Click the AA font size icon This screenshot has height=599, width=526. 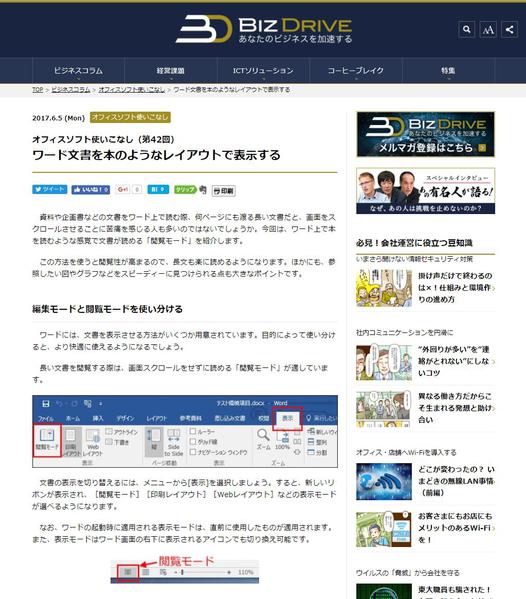point(488,29)
